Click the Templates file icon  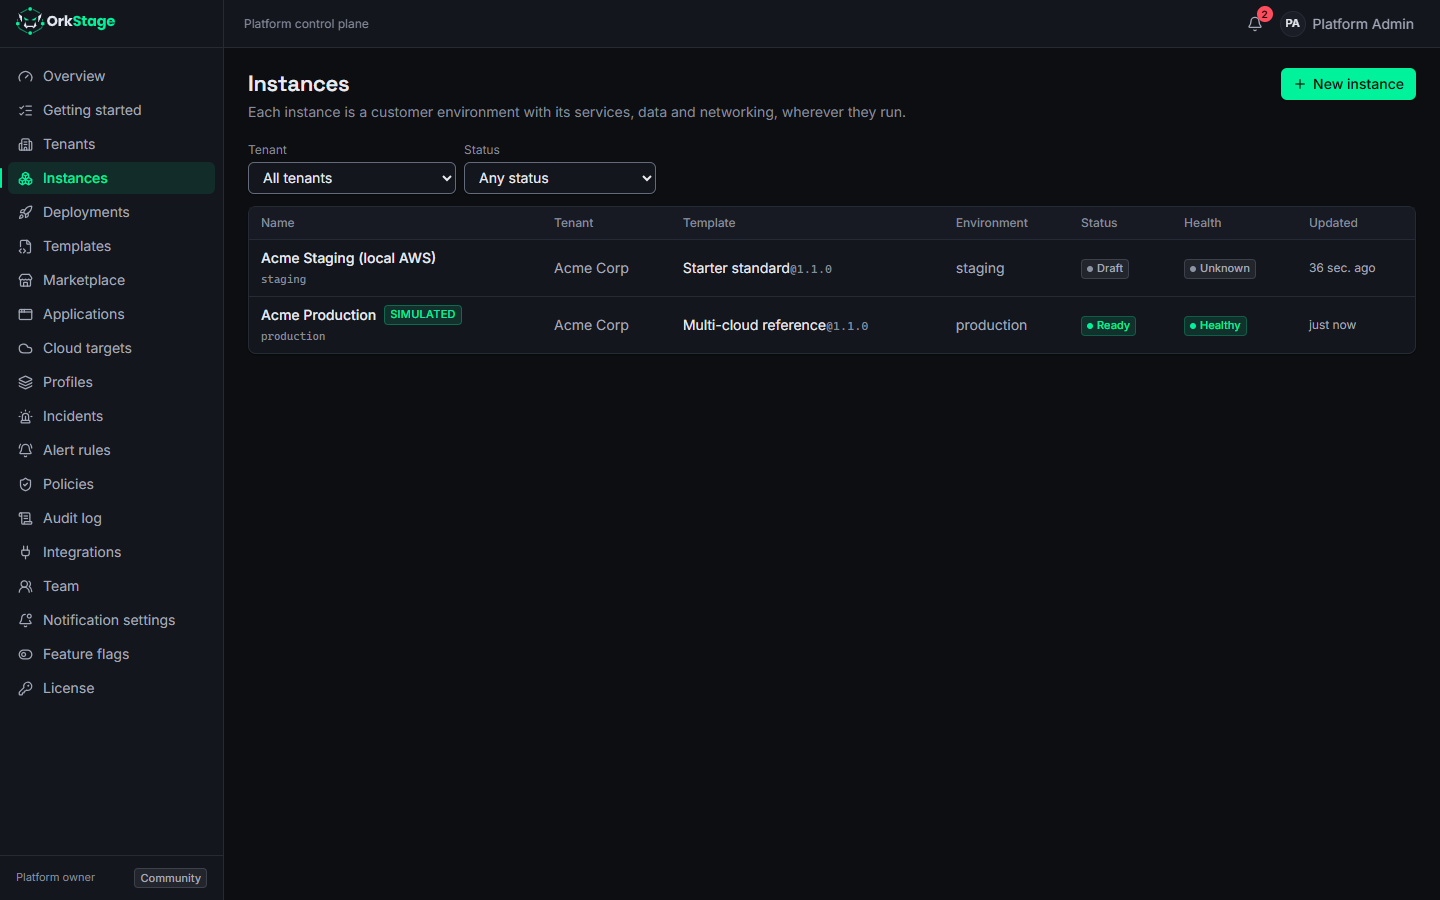26,246
